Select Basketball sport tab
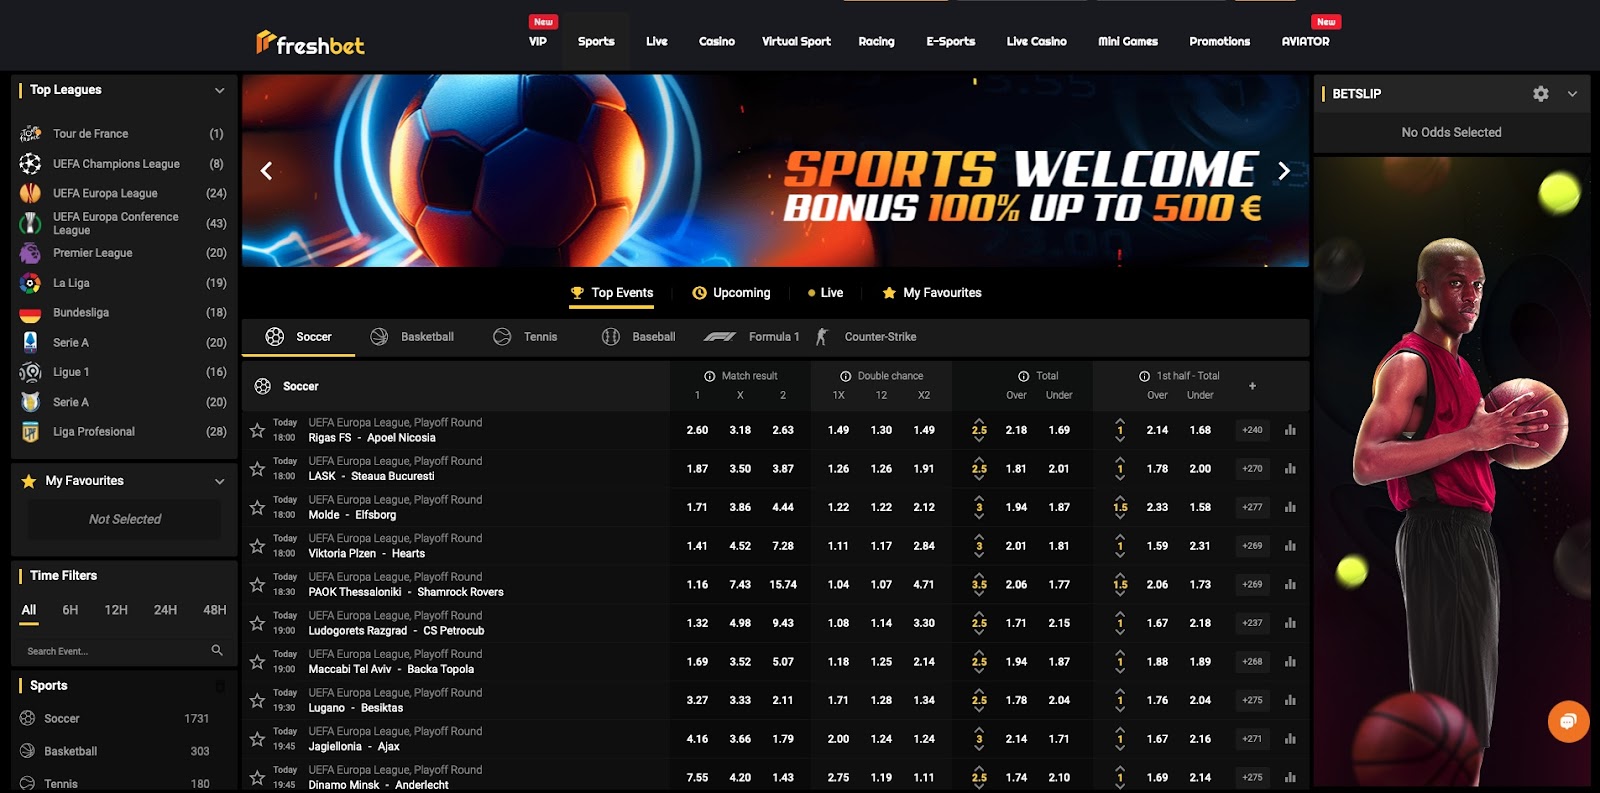The image size is (1600, 793). (412, 337)
